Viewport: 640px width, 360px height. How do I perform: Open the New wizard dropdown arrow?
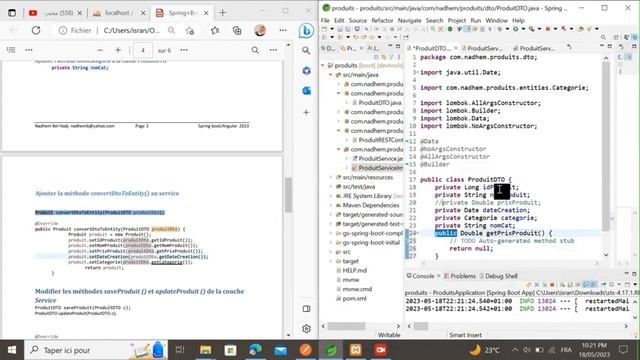tap(332, 29)
